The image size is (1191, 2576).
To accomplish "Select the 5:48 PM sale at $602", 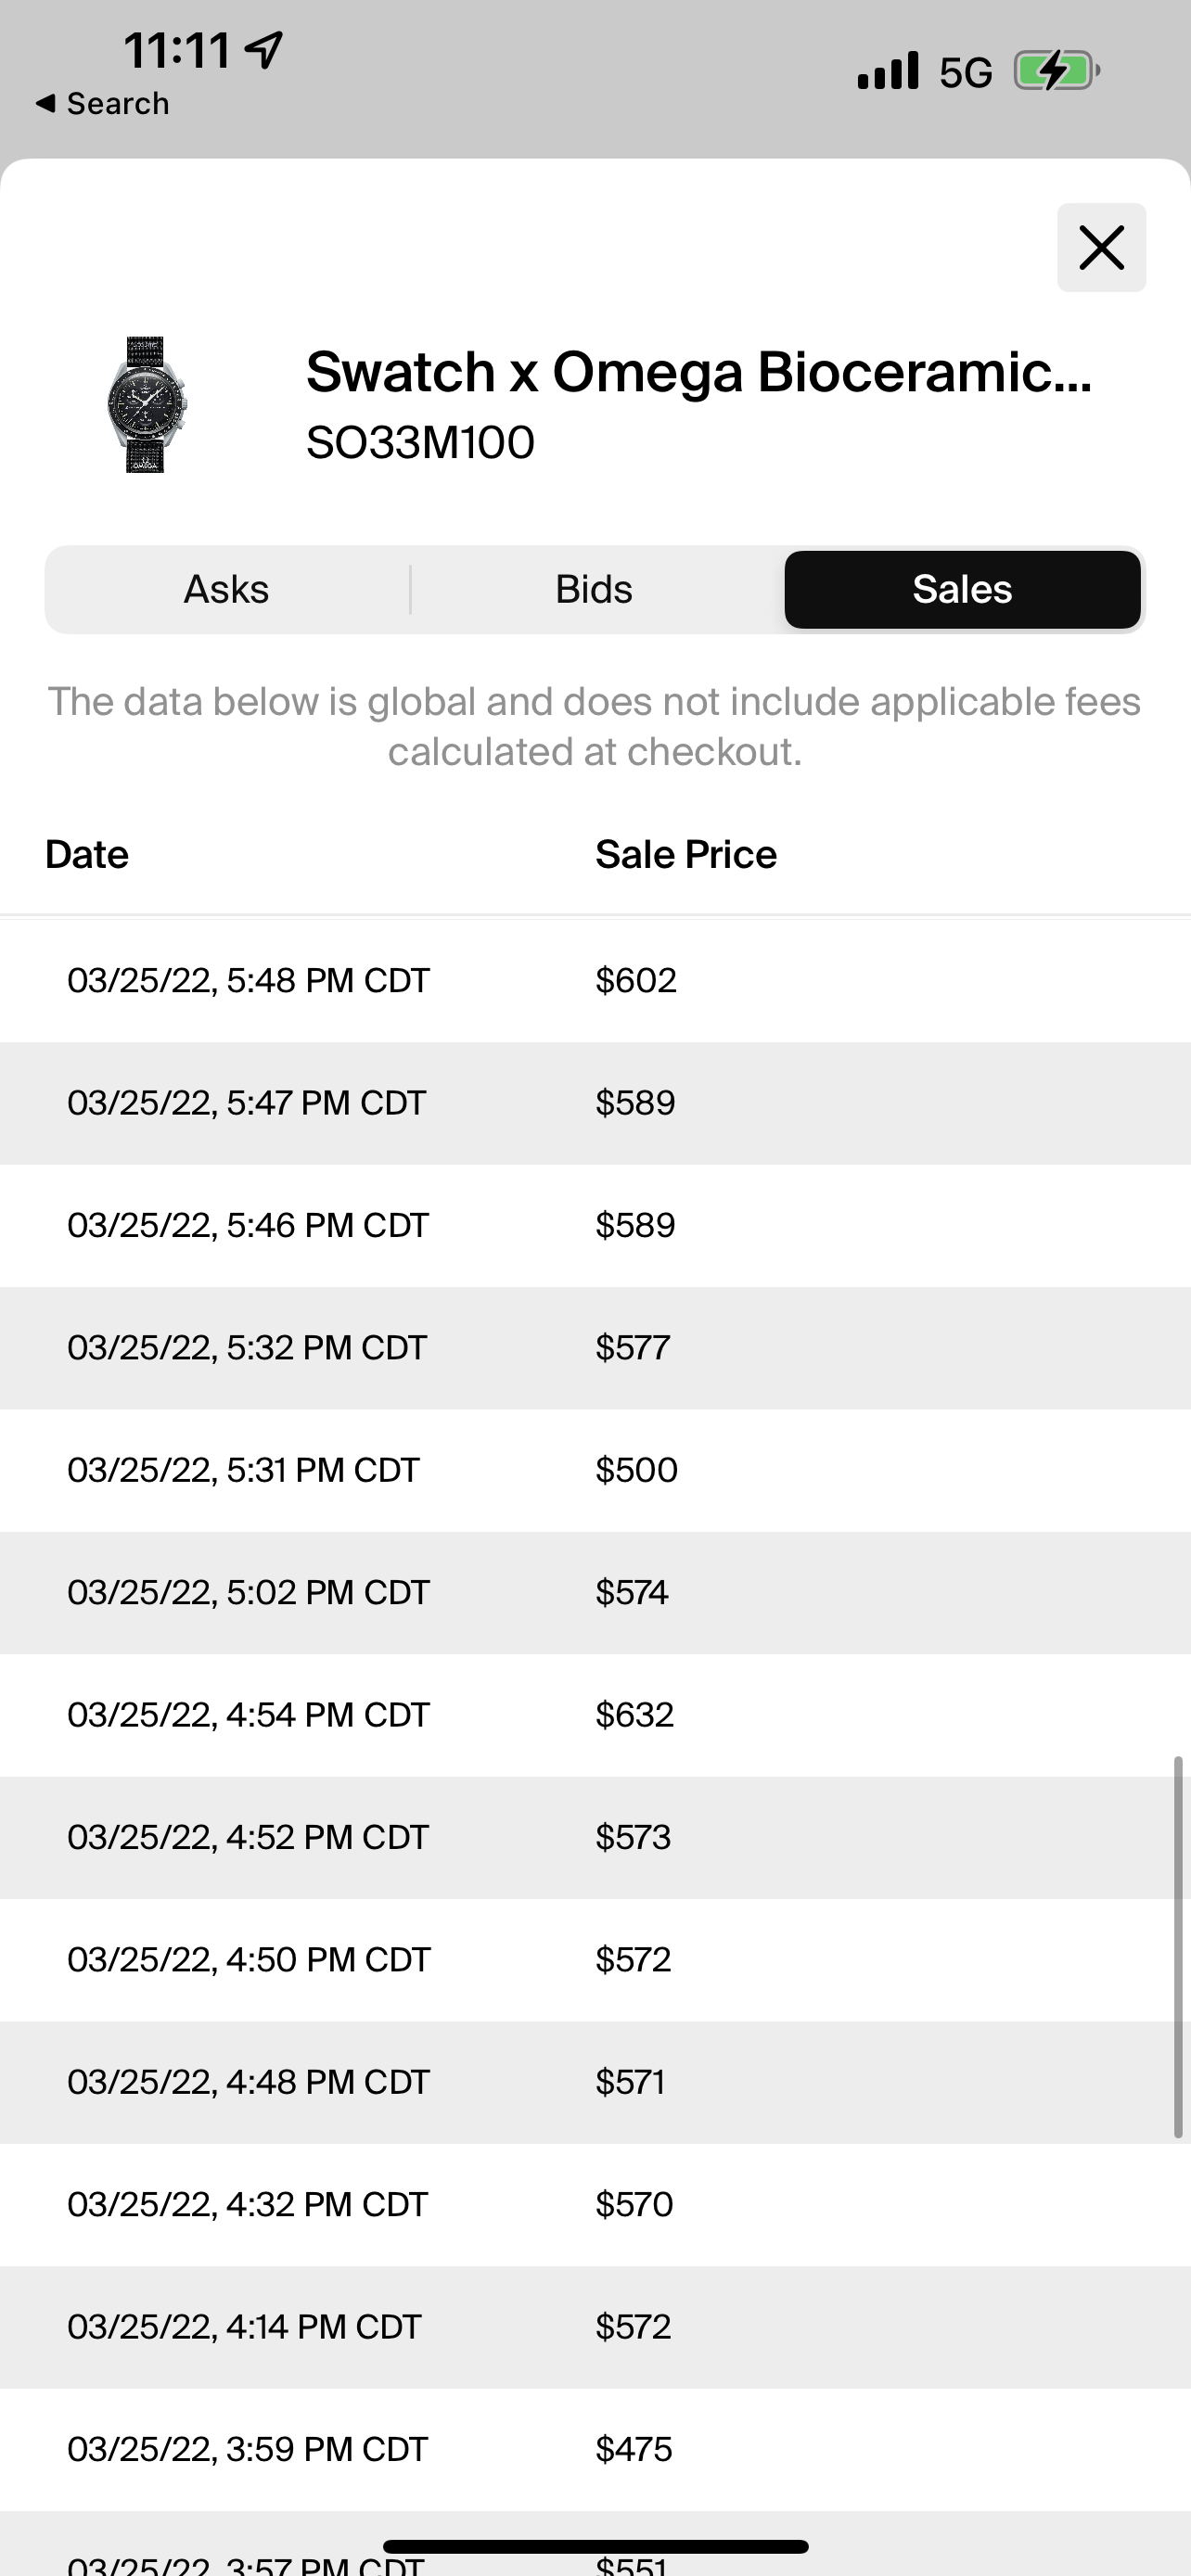I will 595,980.
